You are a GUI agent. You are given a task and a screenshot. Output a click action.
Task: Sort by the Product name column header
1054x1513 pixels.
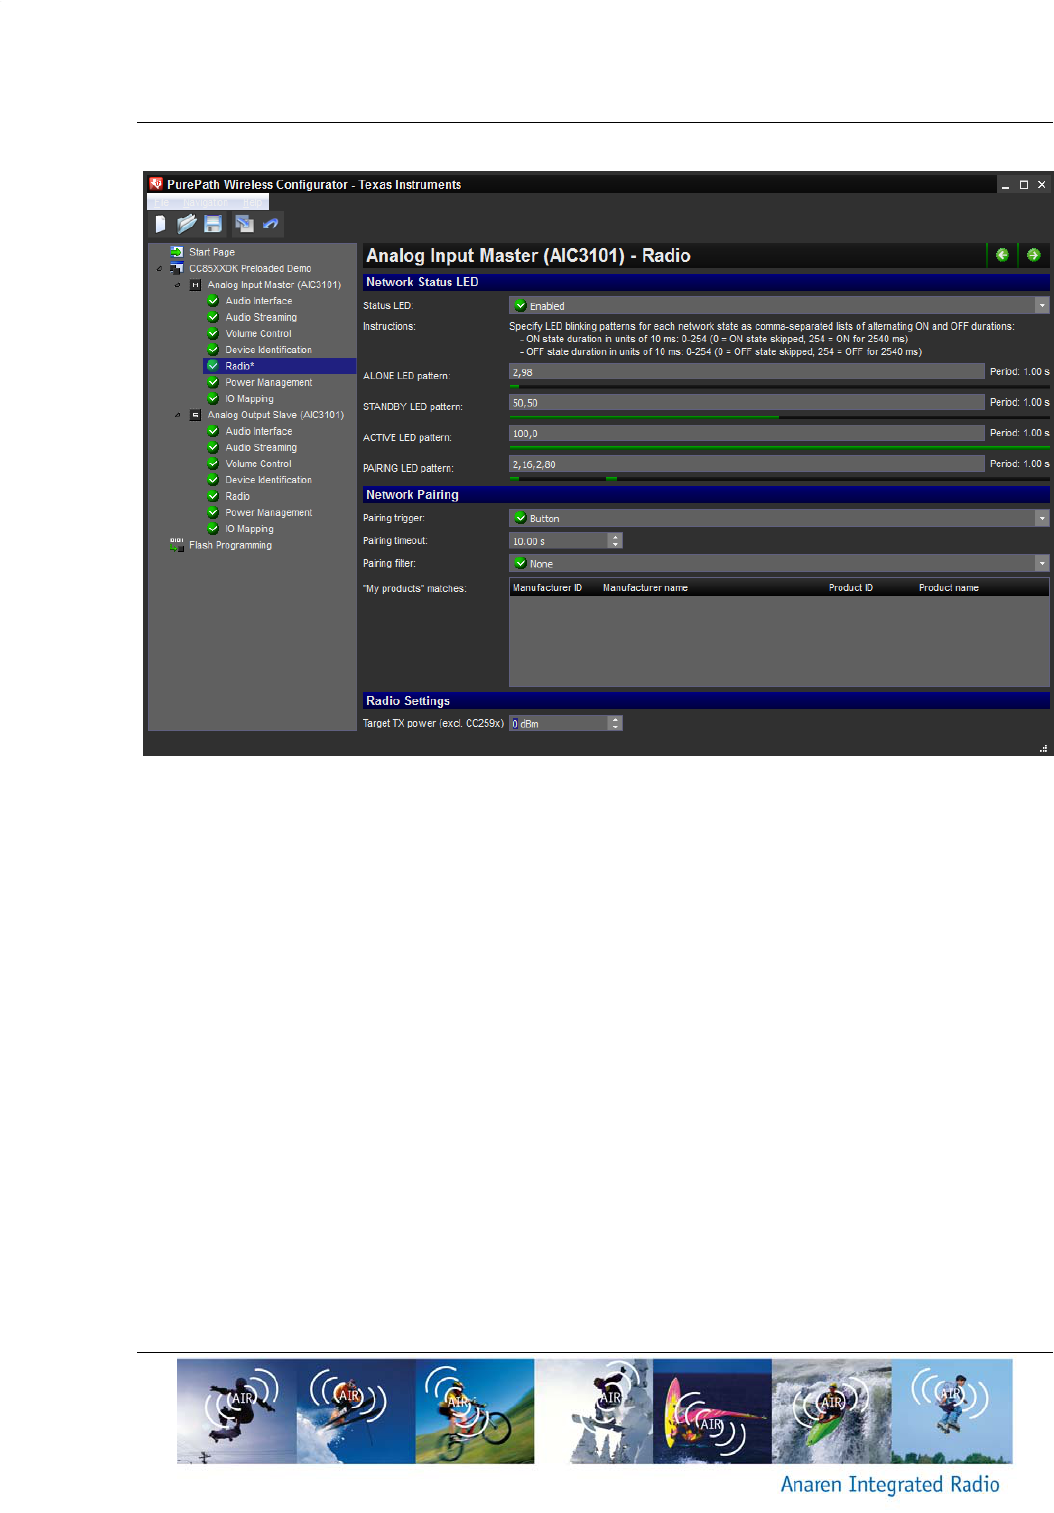949,588
